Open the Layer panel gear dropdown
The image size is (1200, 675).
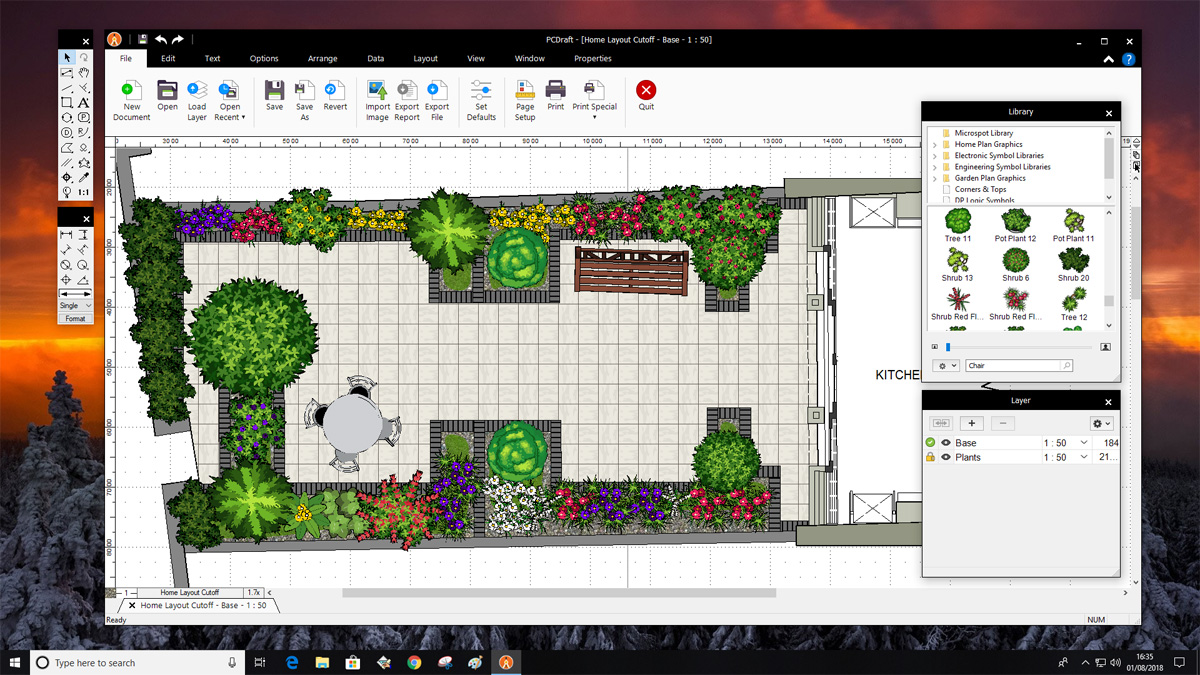1100,424
